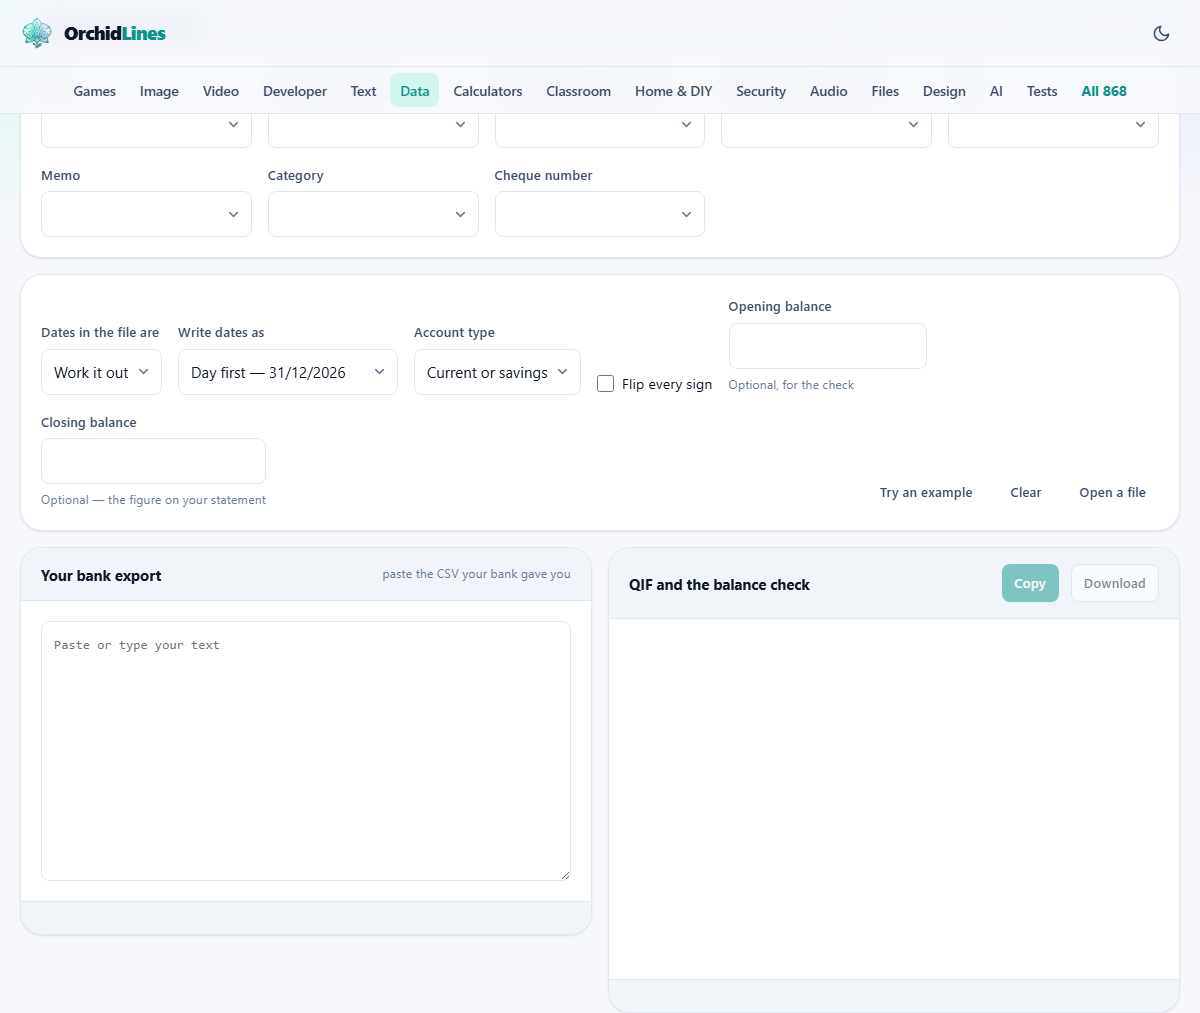Download the QIF file

(1115, 583)
